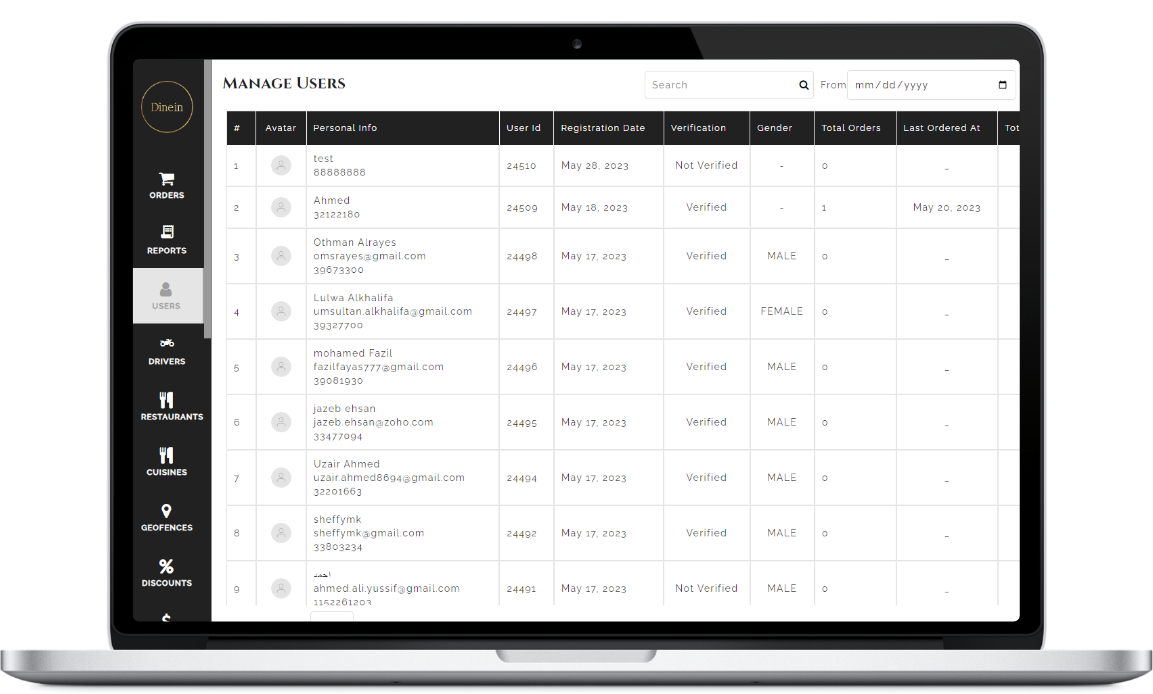Screen dimensions: 1153x694
Task: Click Othman Alrayes' avatar thumbnail
Action: tap(281, 257)
